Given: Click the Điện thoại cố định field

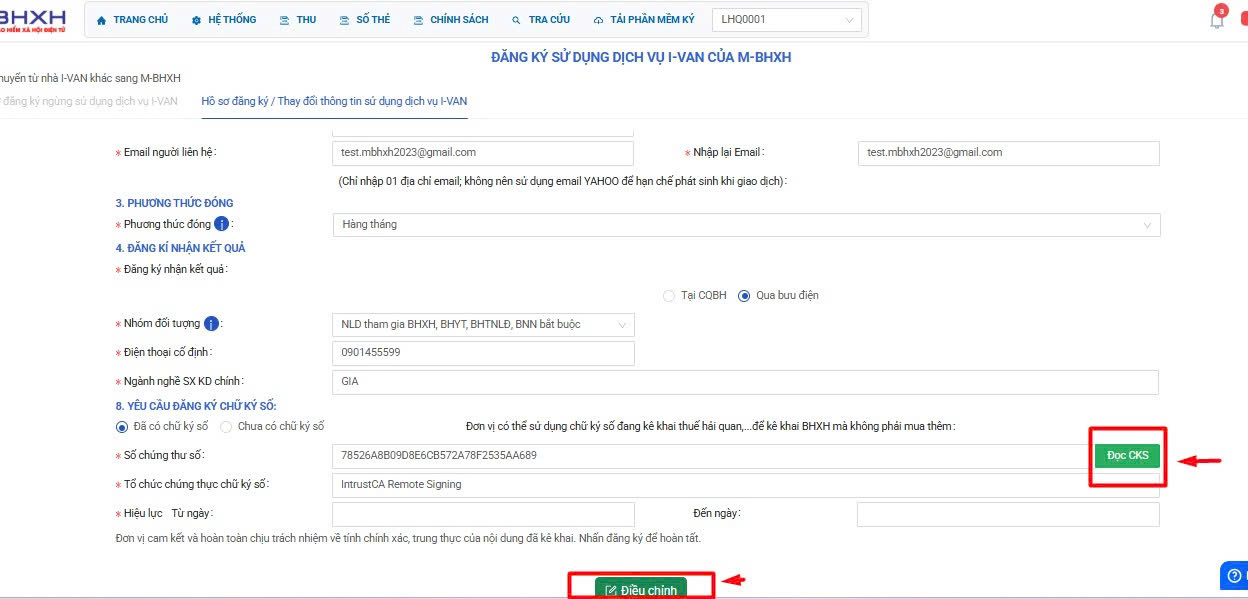Looking at the screenshot, I should pos(482,353).
